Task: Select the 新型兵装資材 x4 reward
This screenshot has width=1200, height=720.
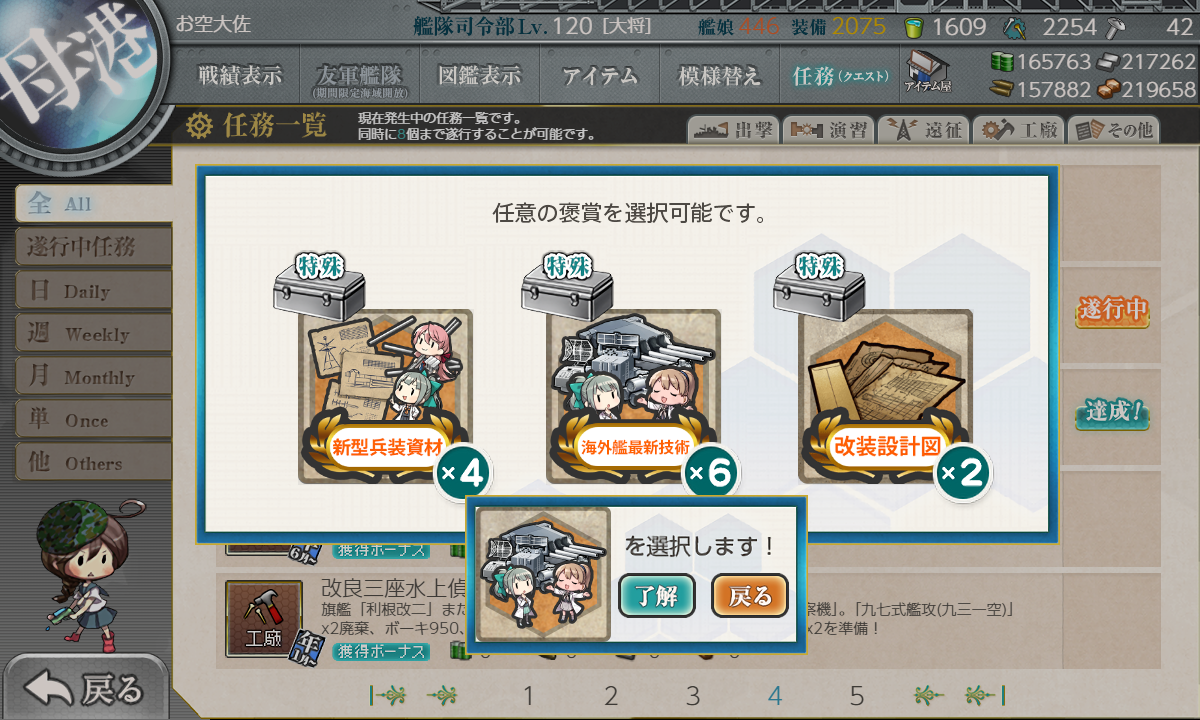Action: click(386, 397)
